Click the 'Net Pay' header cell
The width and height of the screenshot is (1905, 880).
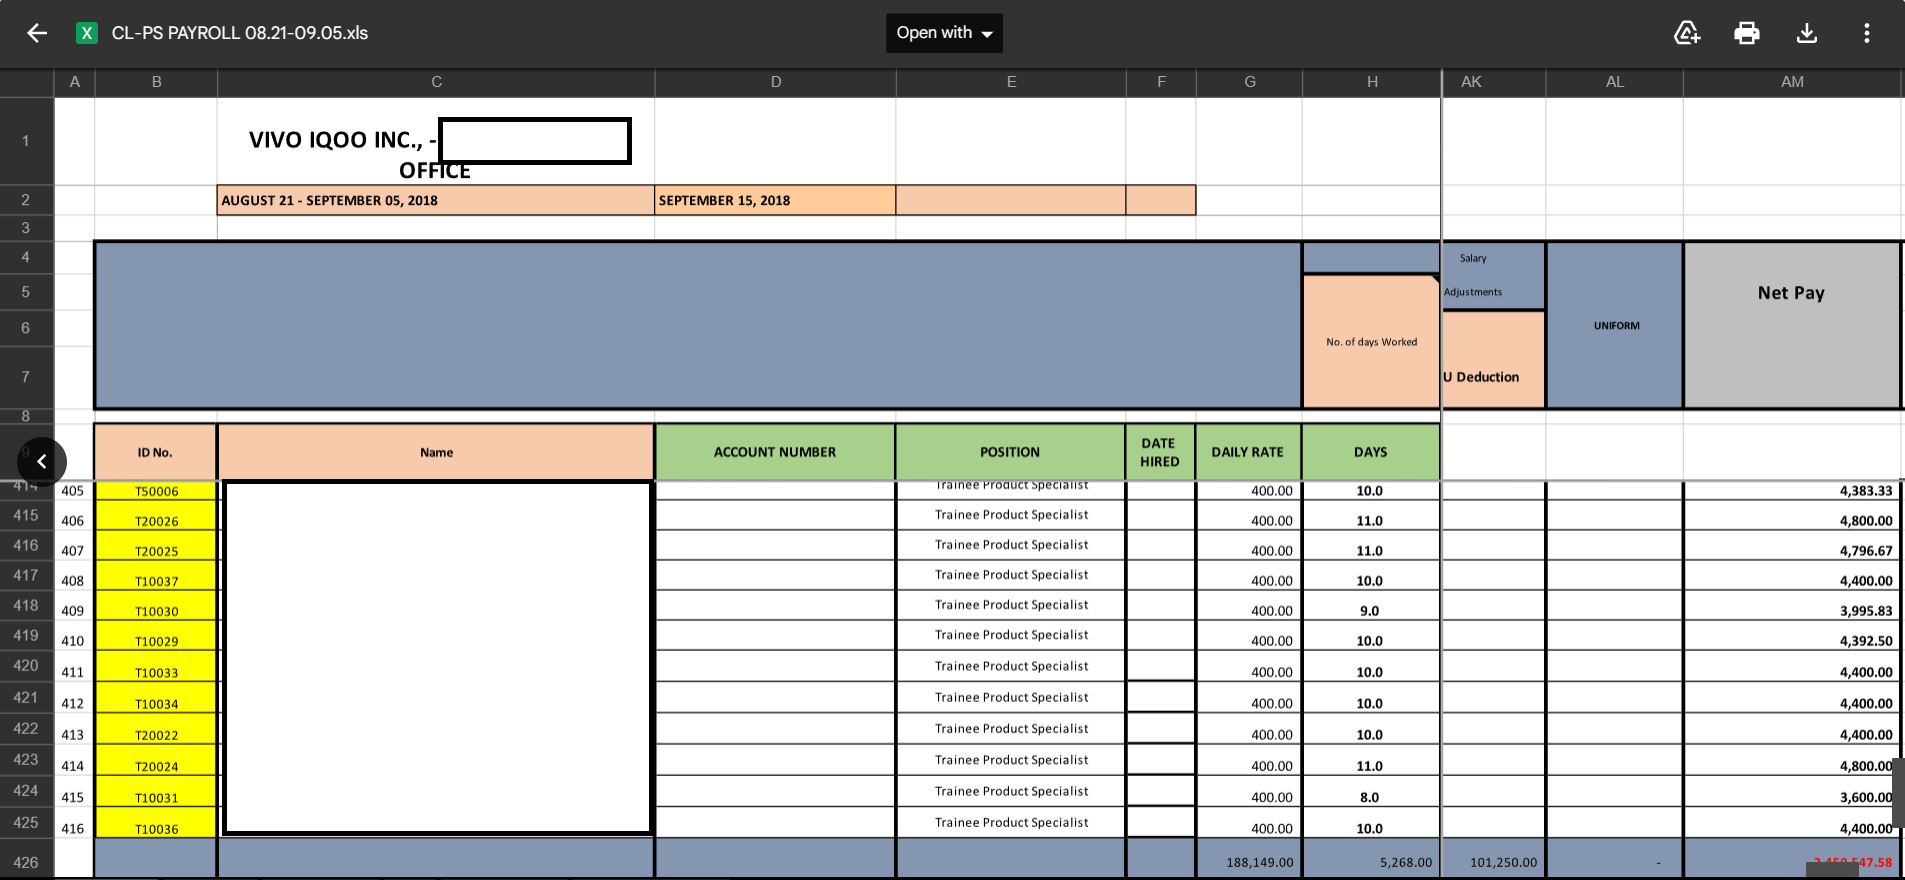pos(1792,325)
